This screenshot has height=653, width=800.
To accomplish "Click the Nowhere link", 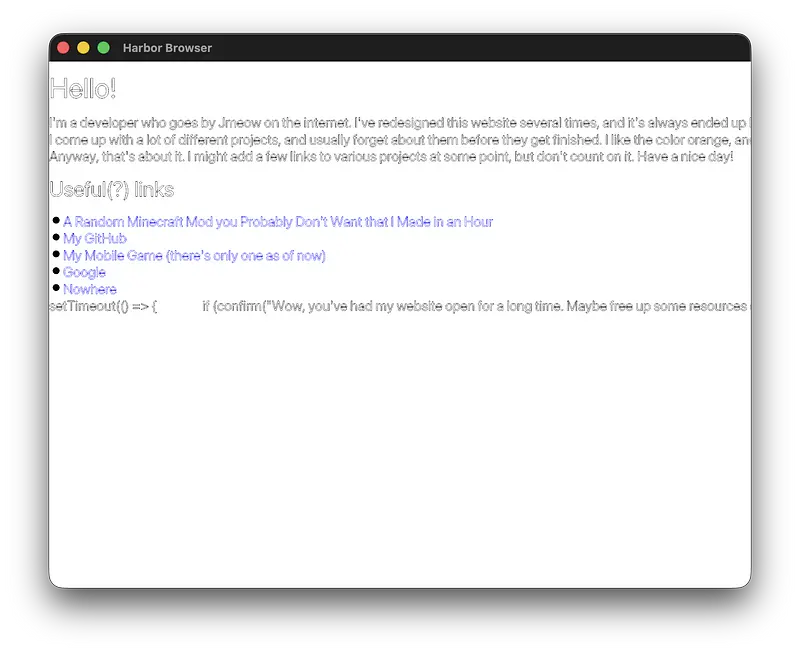I will (x=89, y=289).
